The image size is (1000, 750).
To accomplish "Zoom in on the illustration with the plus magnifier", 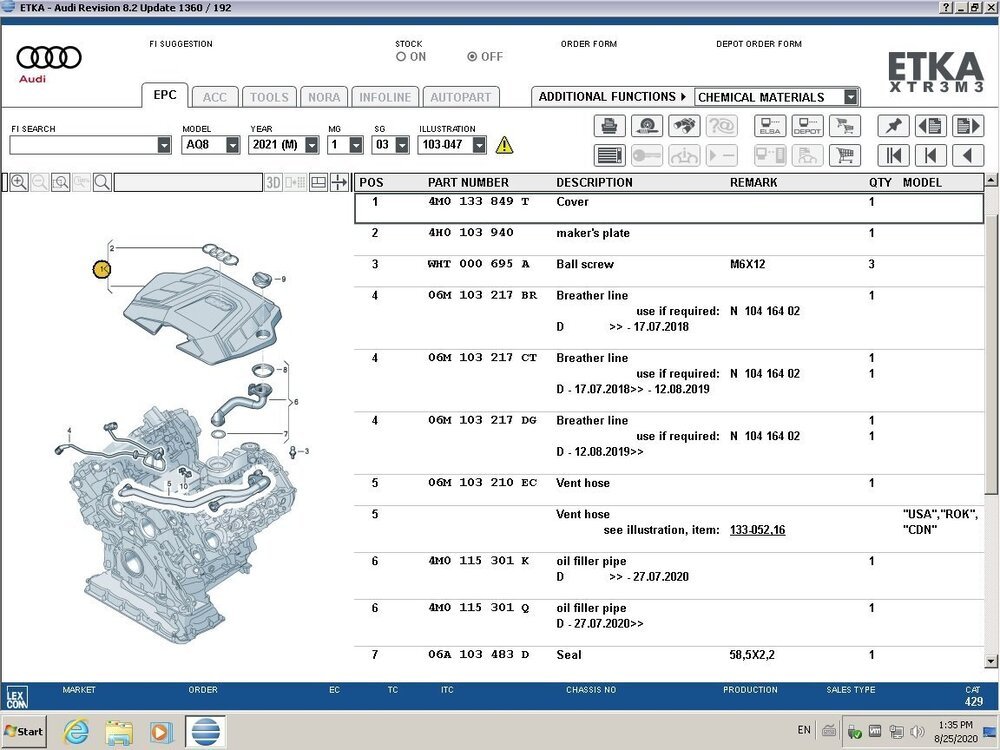I will 19,182.
